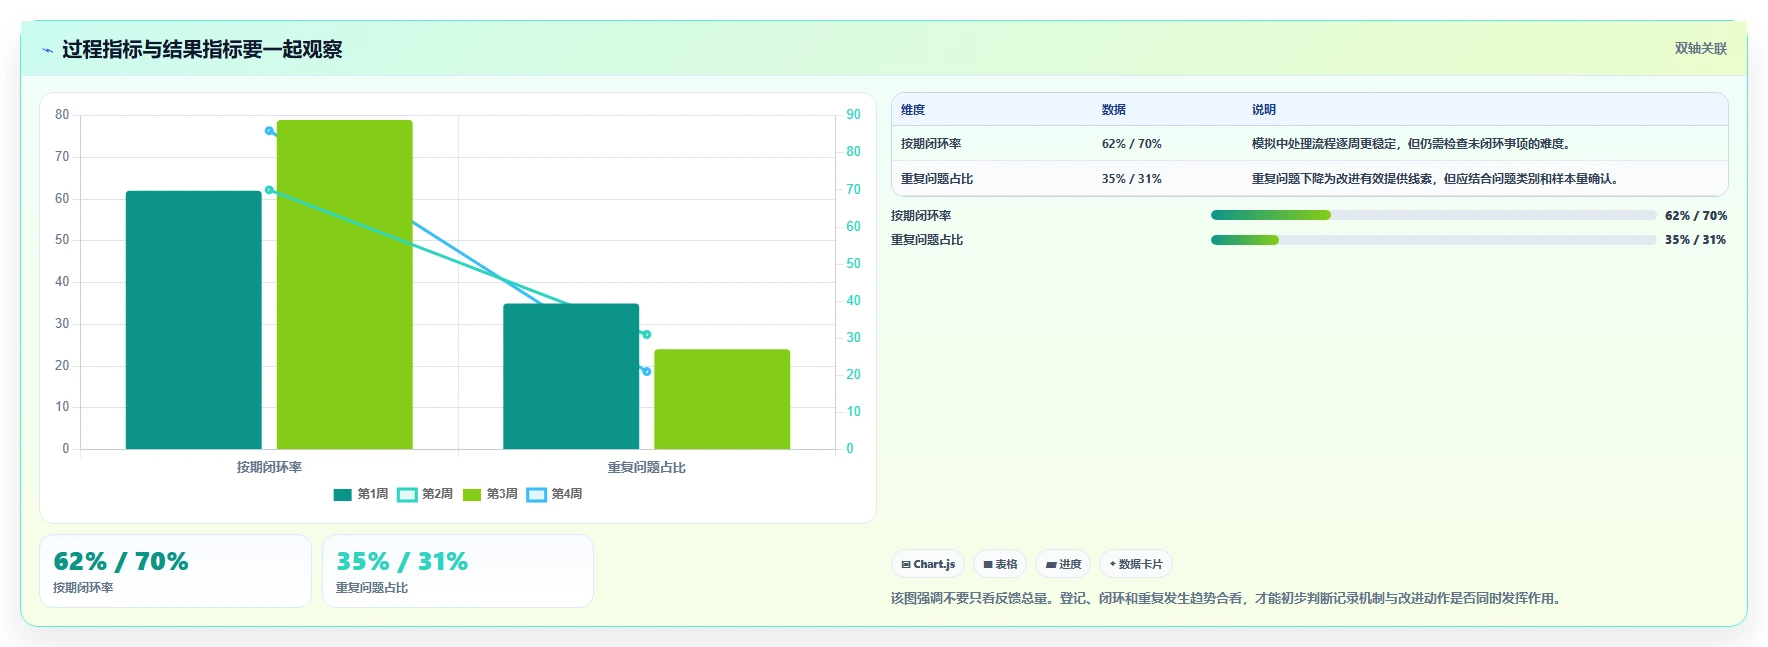Open the 62% / 70% KPI card
Screen dimensions: 1768x647
pos(175,571)
